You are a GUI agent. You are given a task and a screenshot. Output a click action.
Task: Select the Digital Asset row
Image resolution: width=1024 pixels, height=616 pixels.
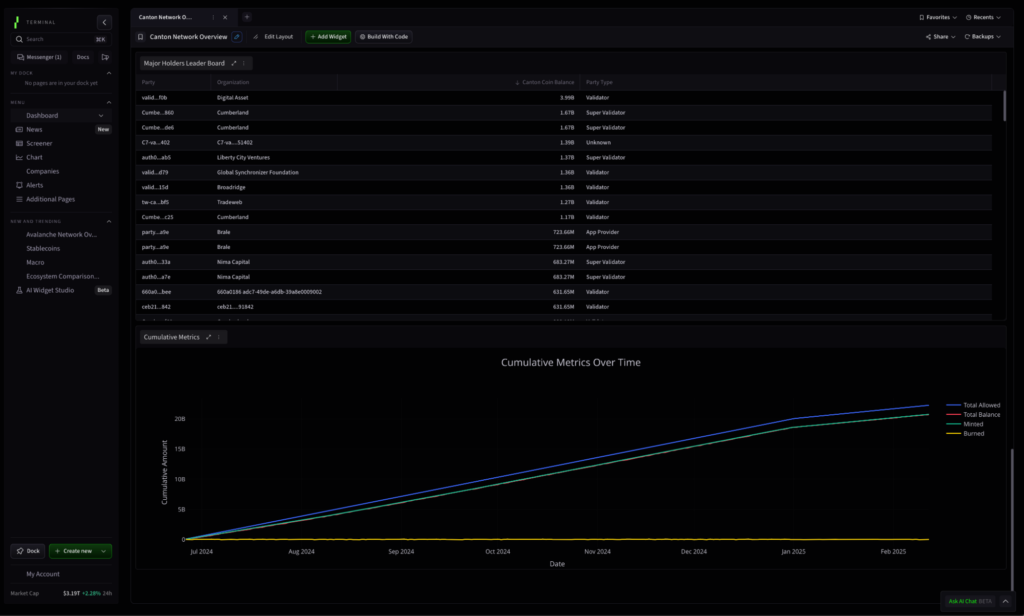564,98
